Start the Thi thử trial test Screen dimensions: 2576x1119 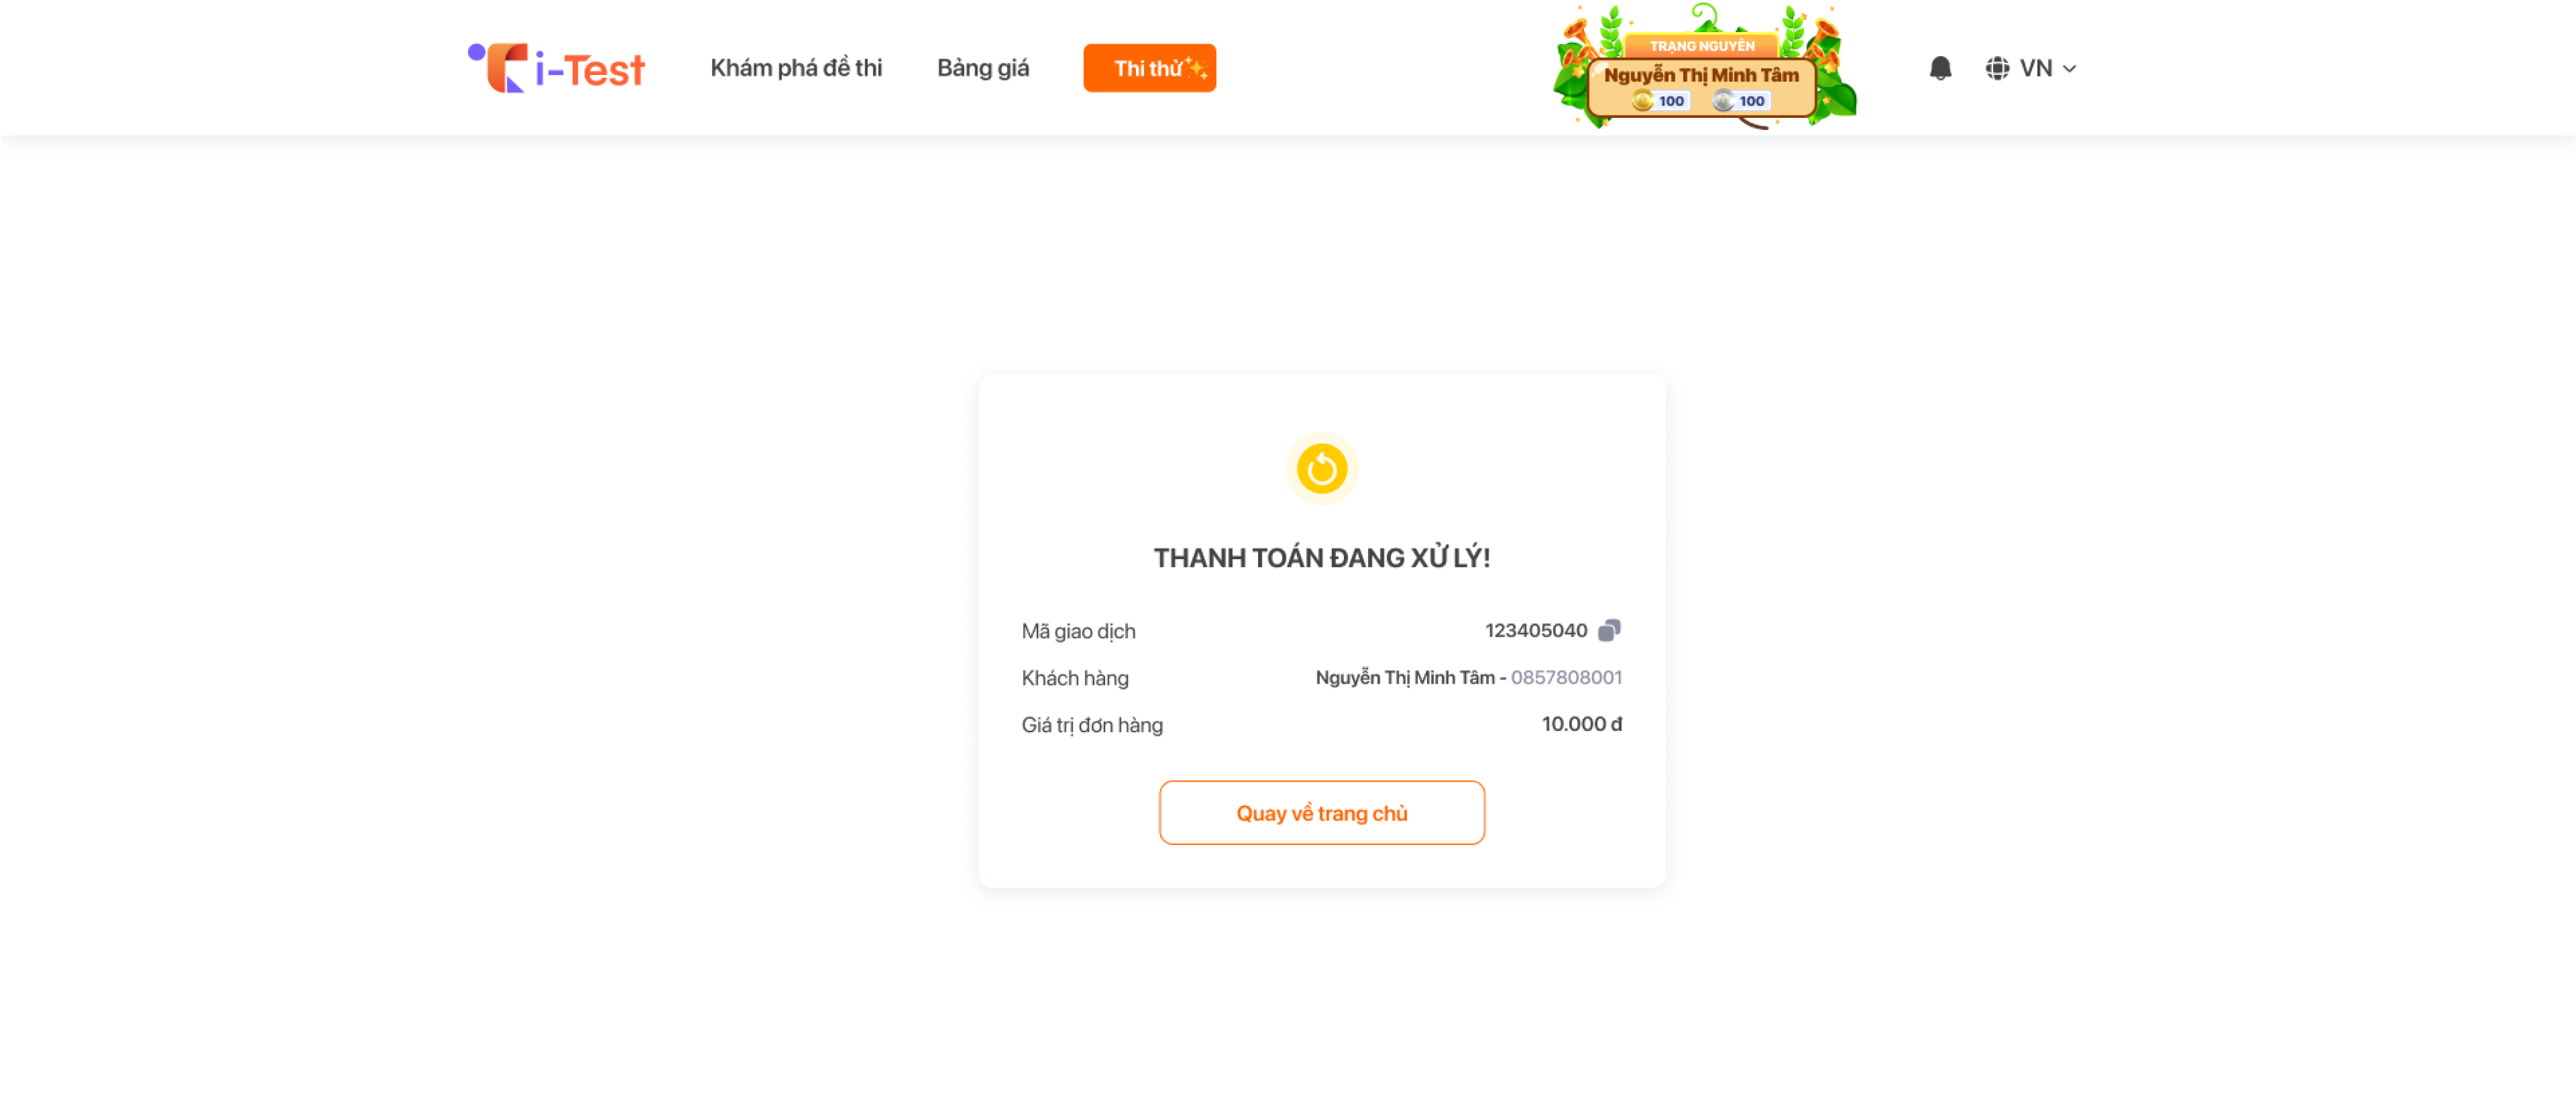click(x=1150, y=68)
